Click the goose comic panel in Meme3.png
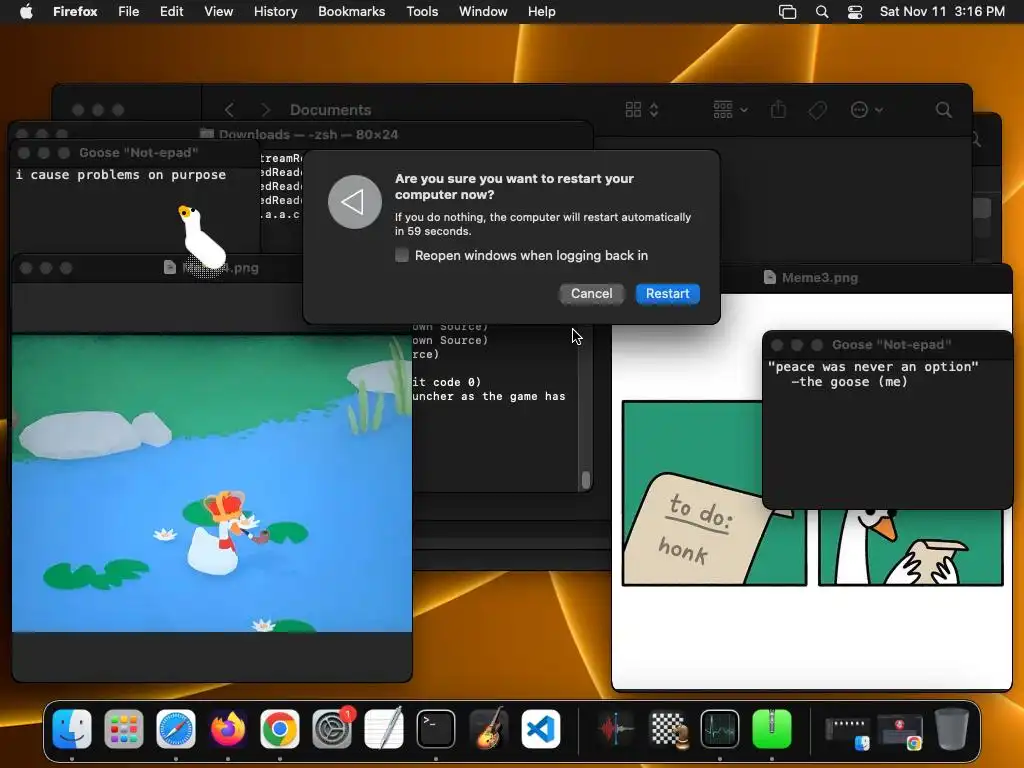The height and width of the screenshot is (768, 1024). click(x=911, y=547)
